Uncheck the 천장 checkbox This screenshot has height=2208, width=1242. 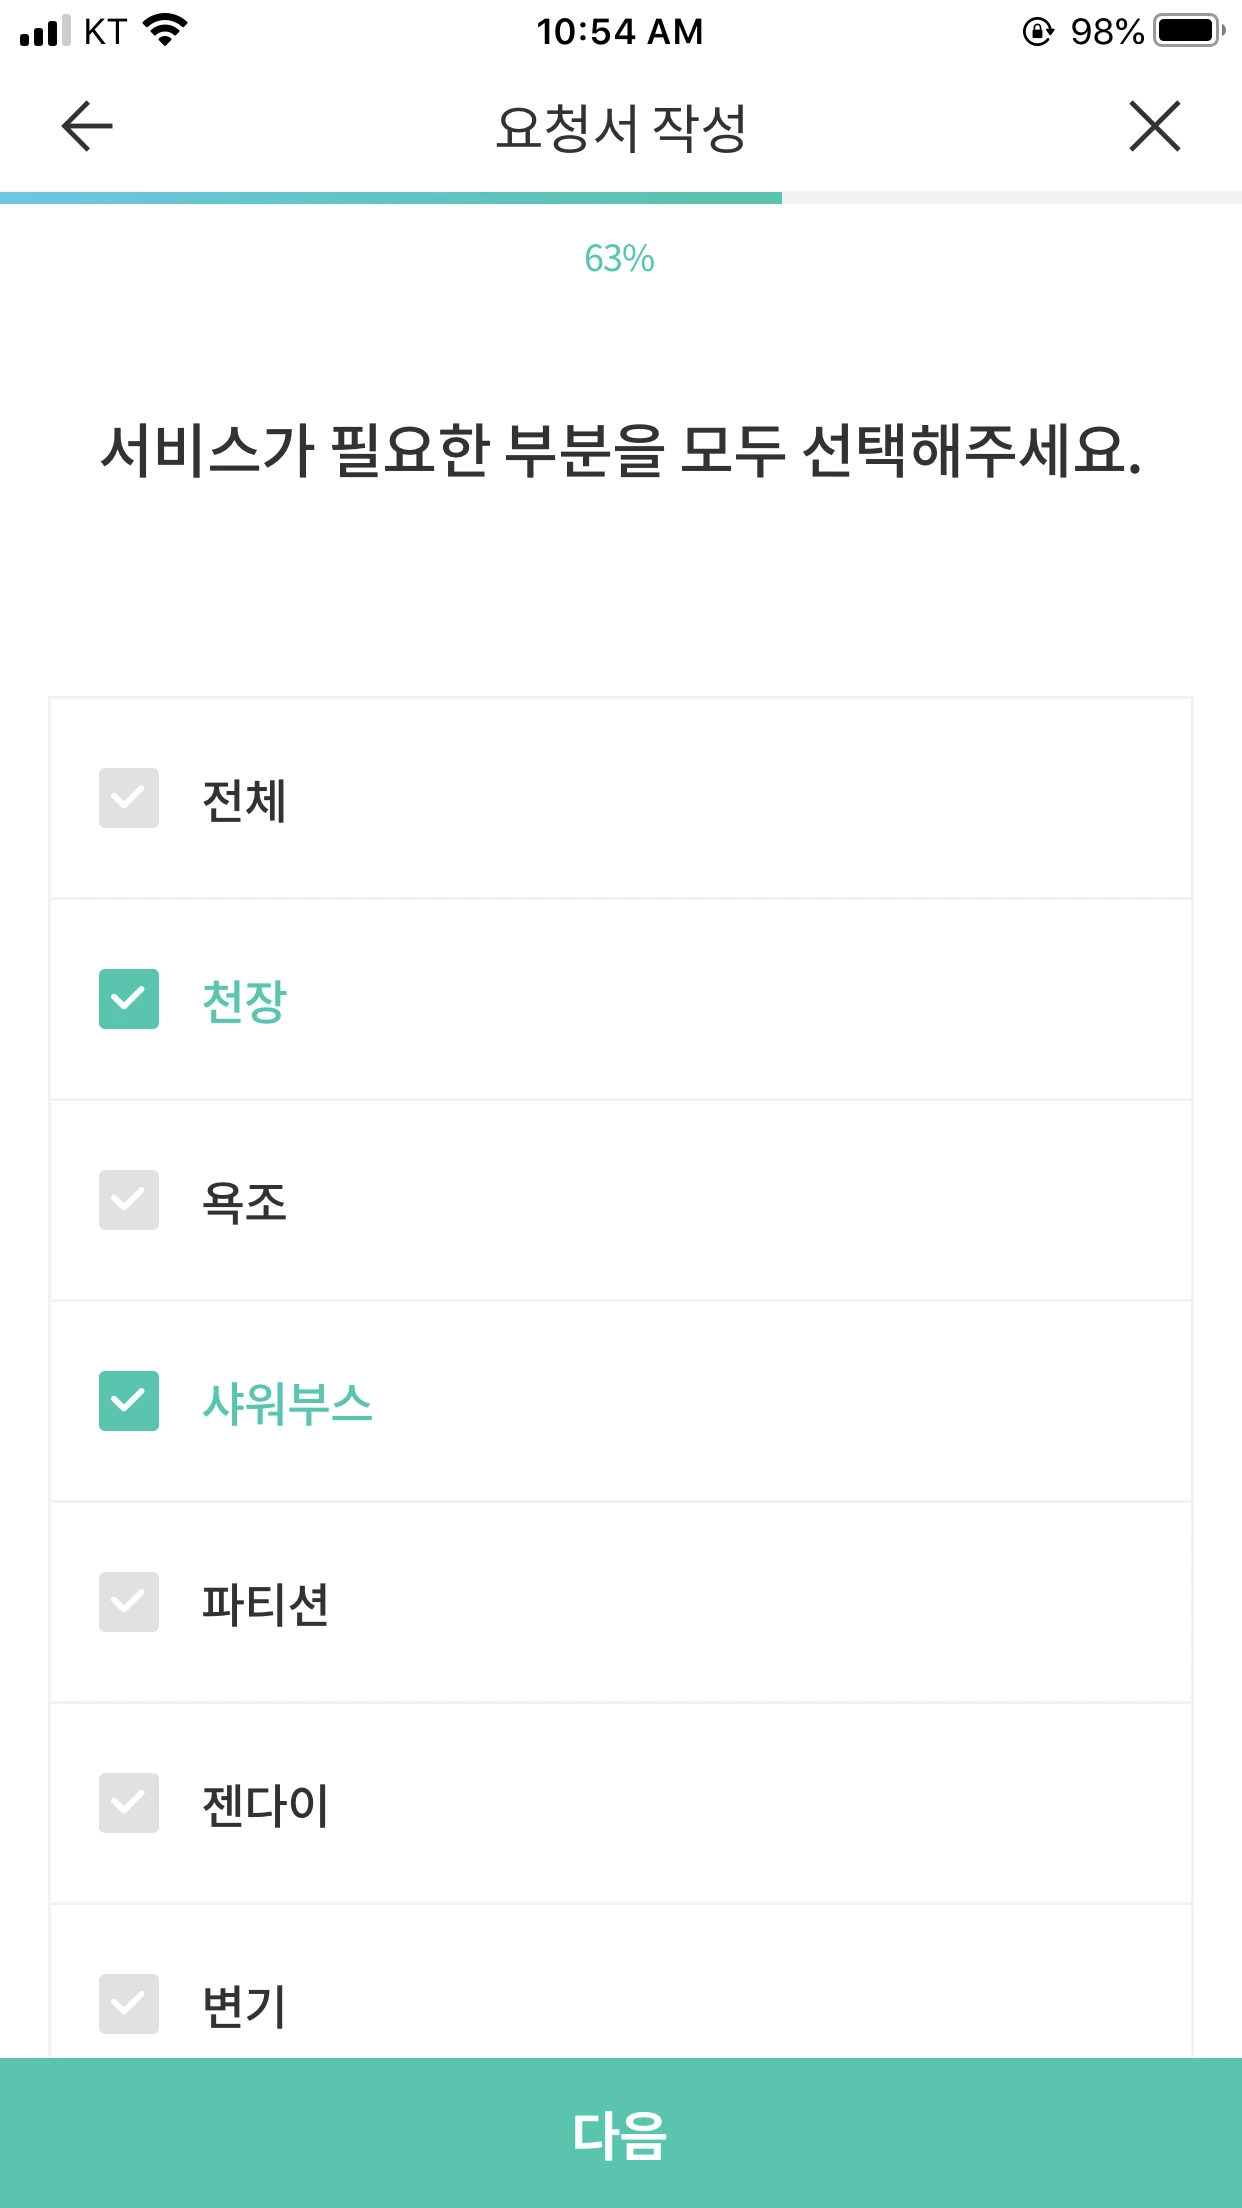coord(129,999)
